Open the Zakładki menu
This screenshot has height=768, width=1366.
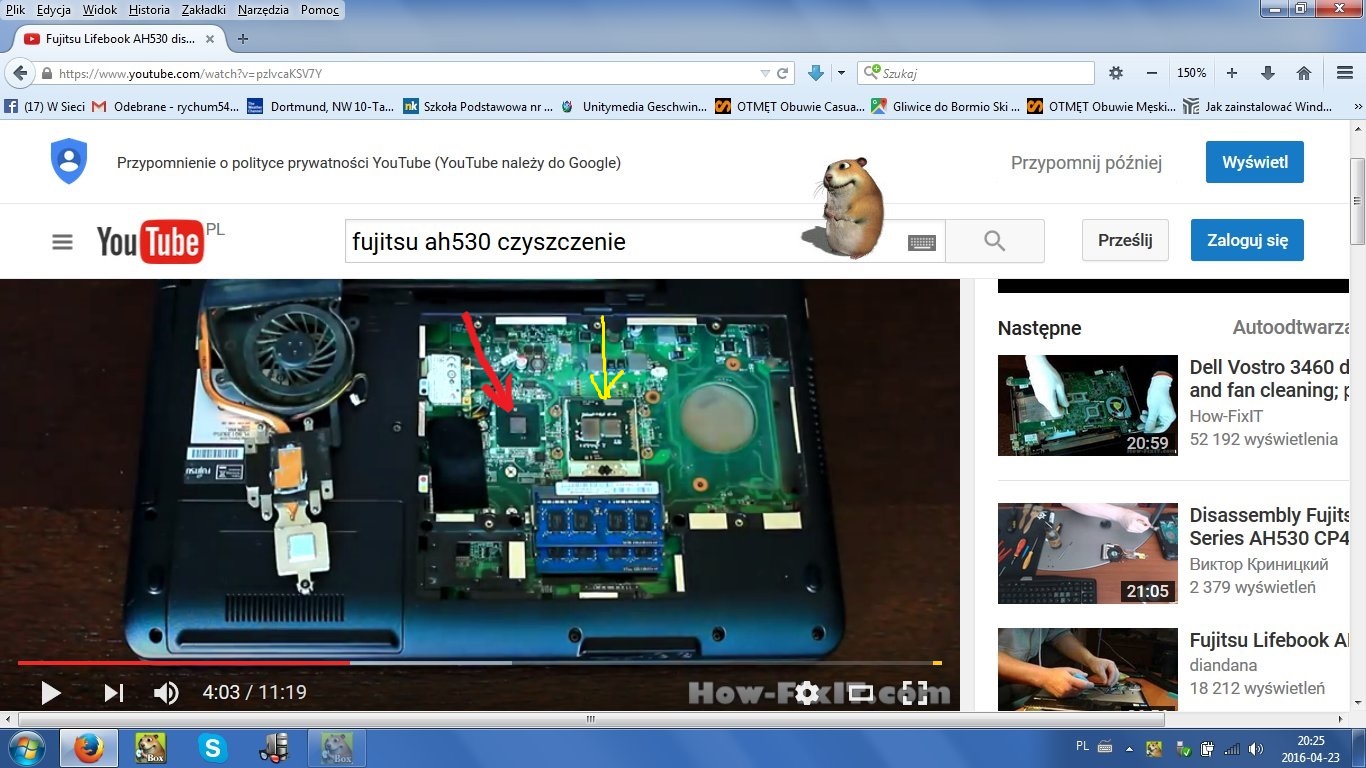pyautogui.click(x=205, y=10)
